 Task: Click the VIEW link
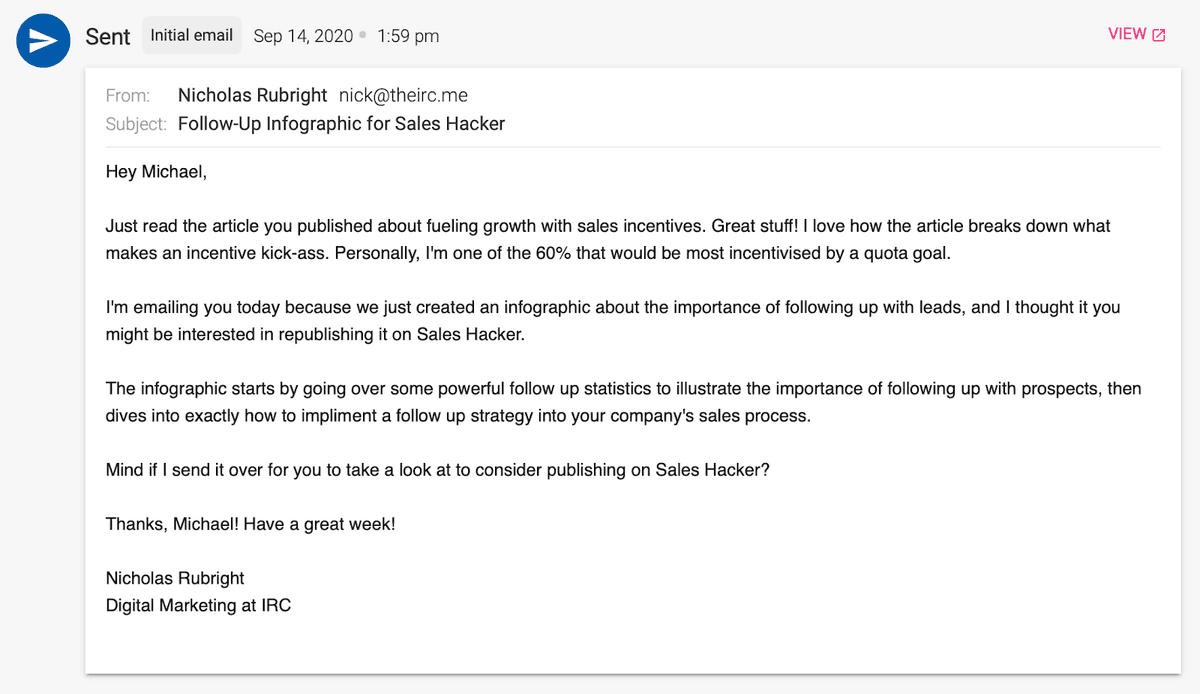[x=1127, y=34]
